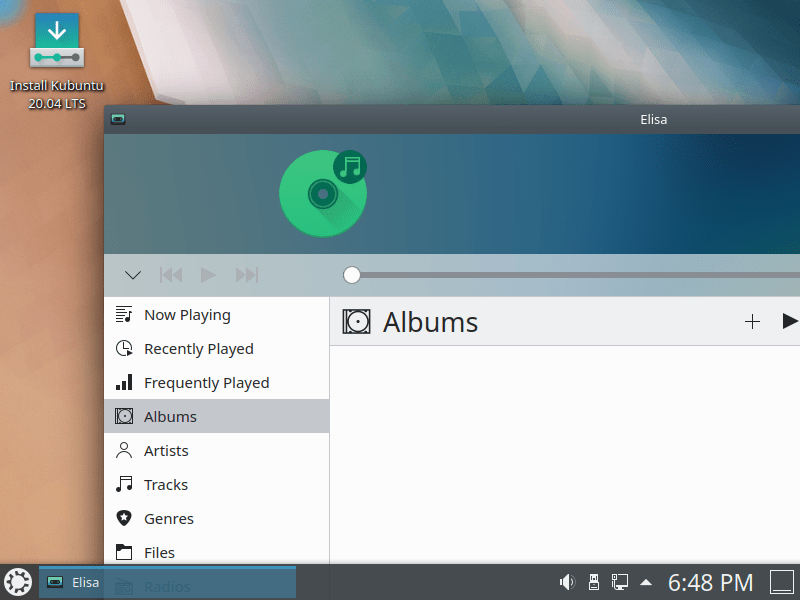Open the Now Playing view
800x600 pixels.
click(x=216, y=315)
